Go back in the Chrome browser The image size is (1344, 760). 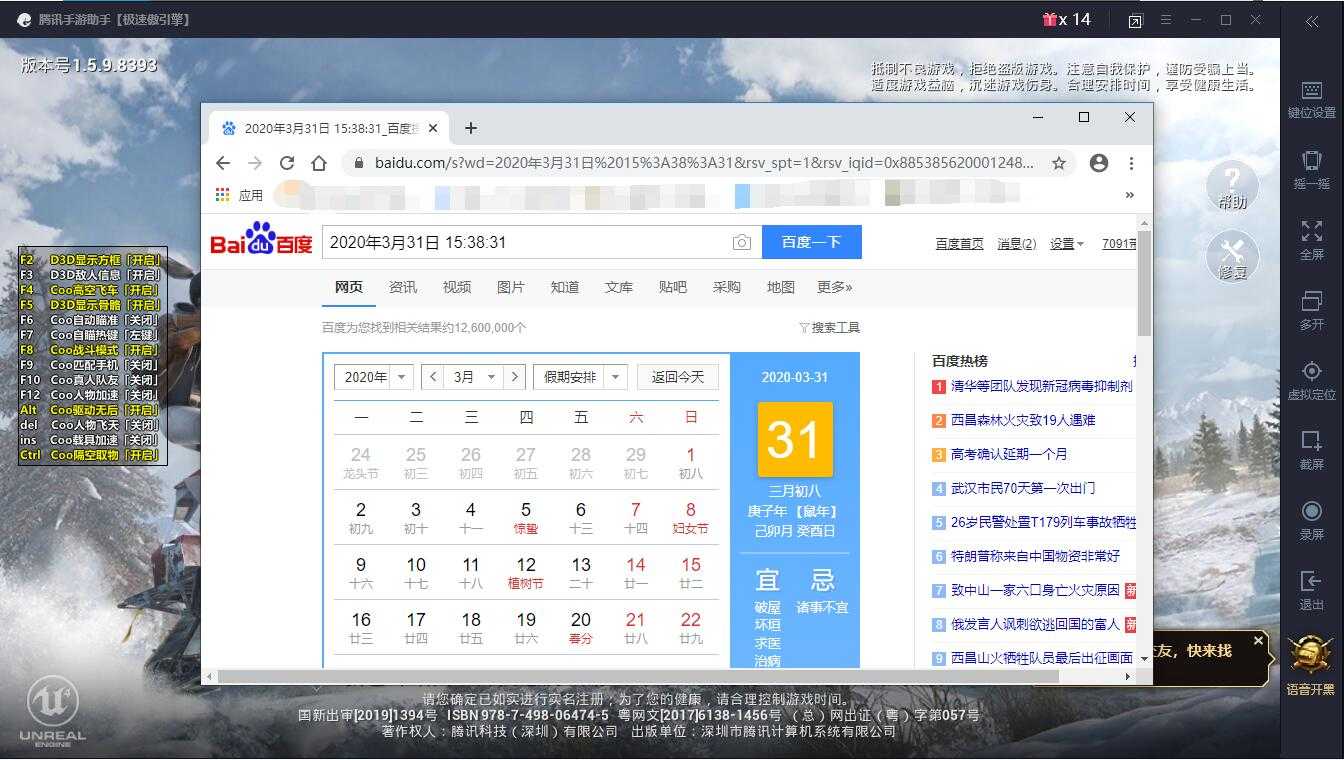(x=223, y=163)
